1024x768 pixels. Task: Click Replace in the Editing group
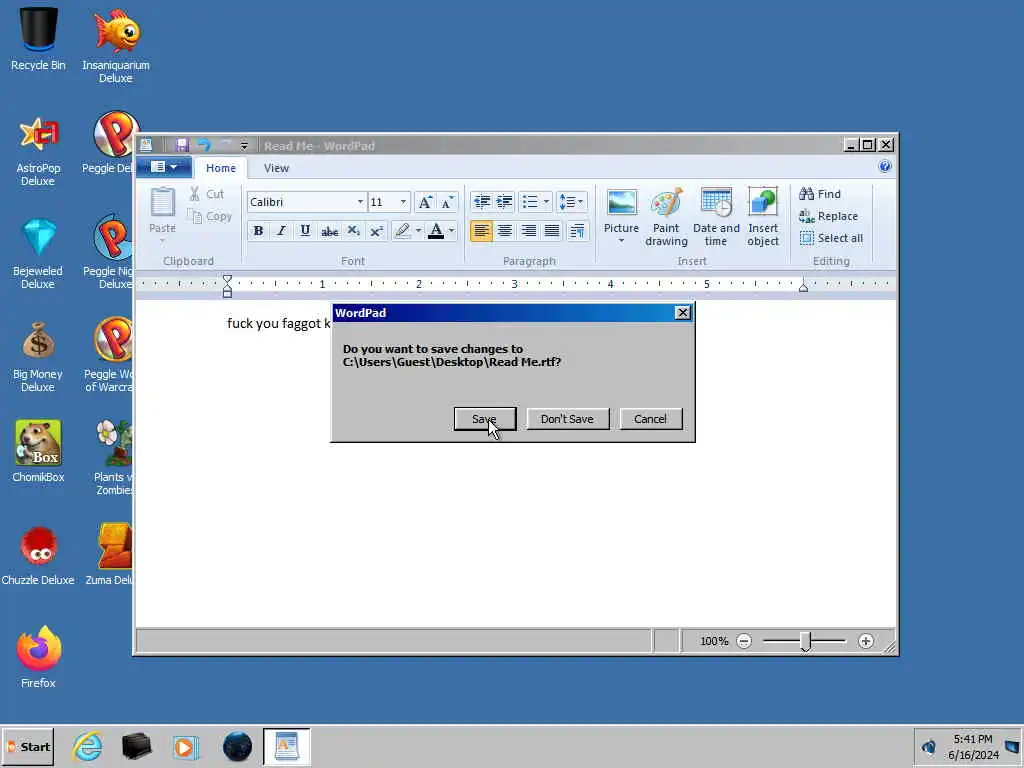pyautogui.click(x=829, y=216)
